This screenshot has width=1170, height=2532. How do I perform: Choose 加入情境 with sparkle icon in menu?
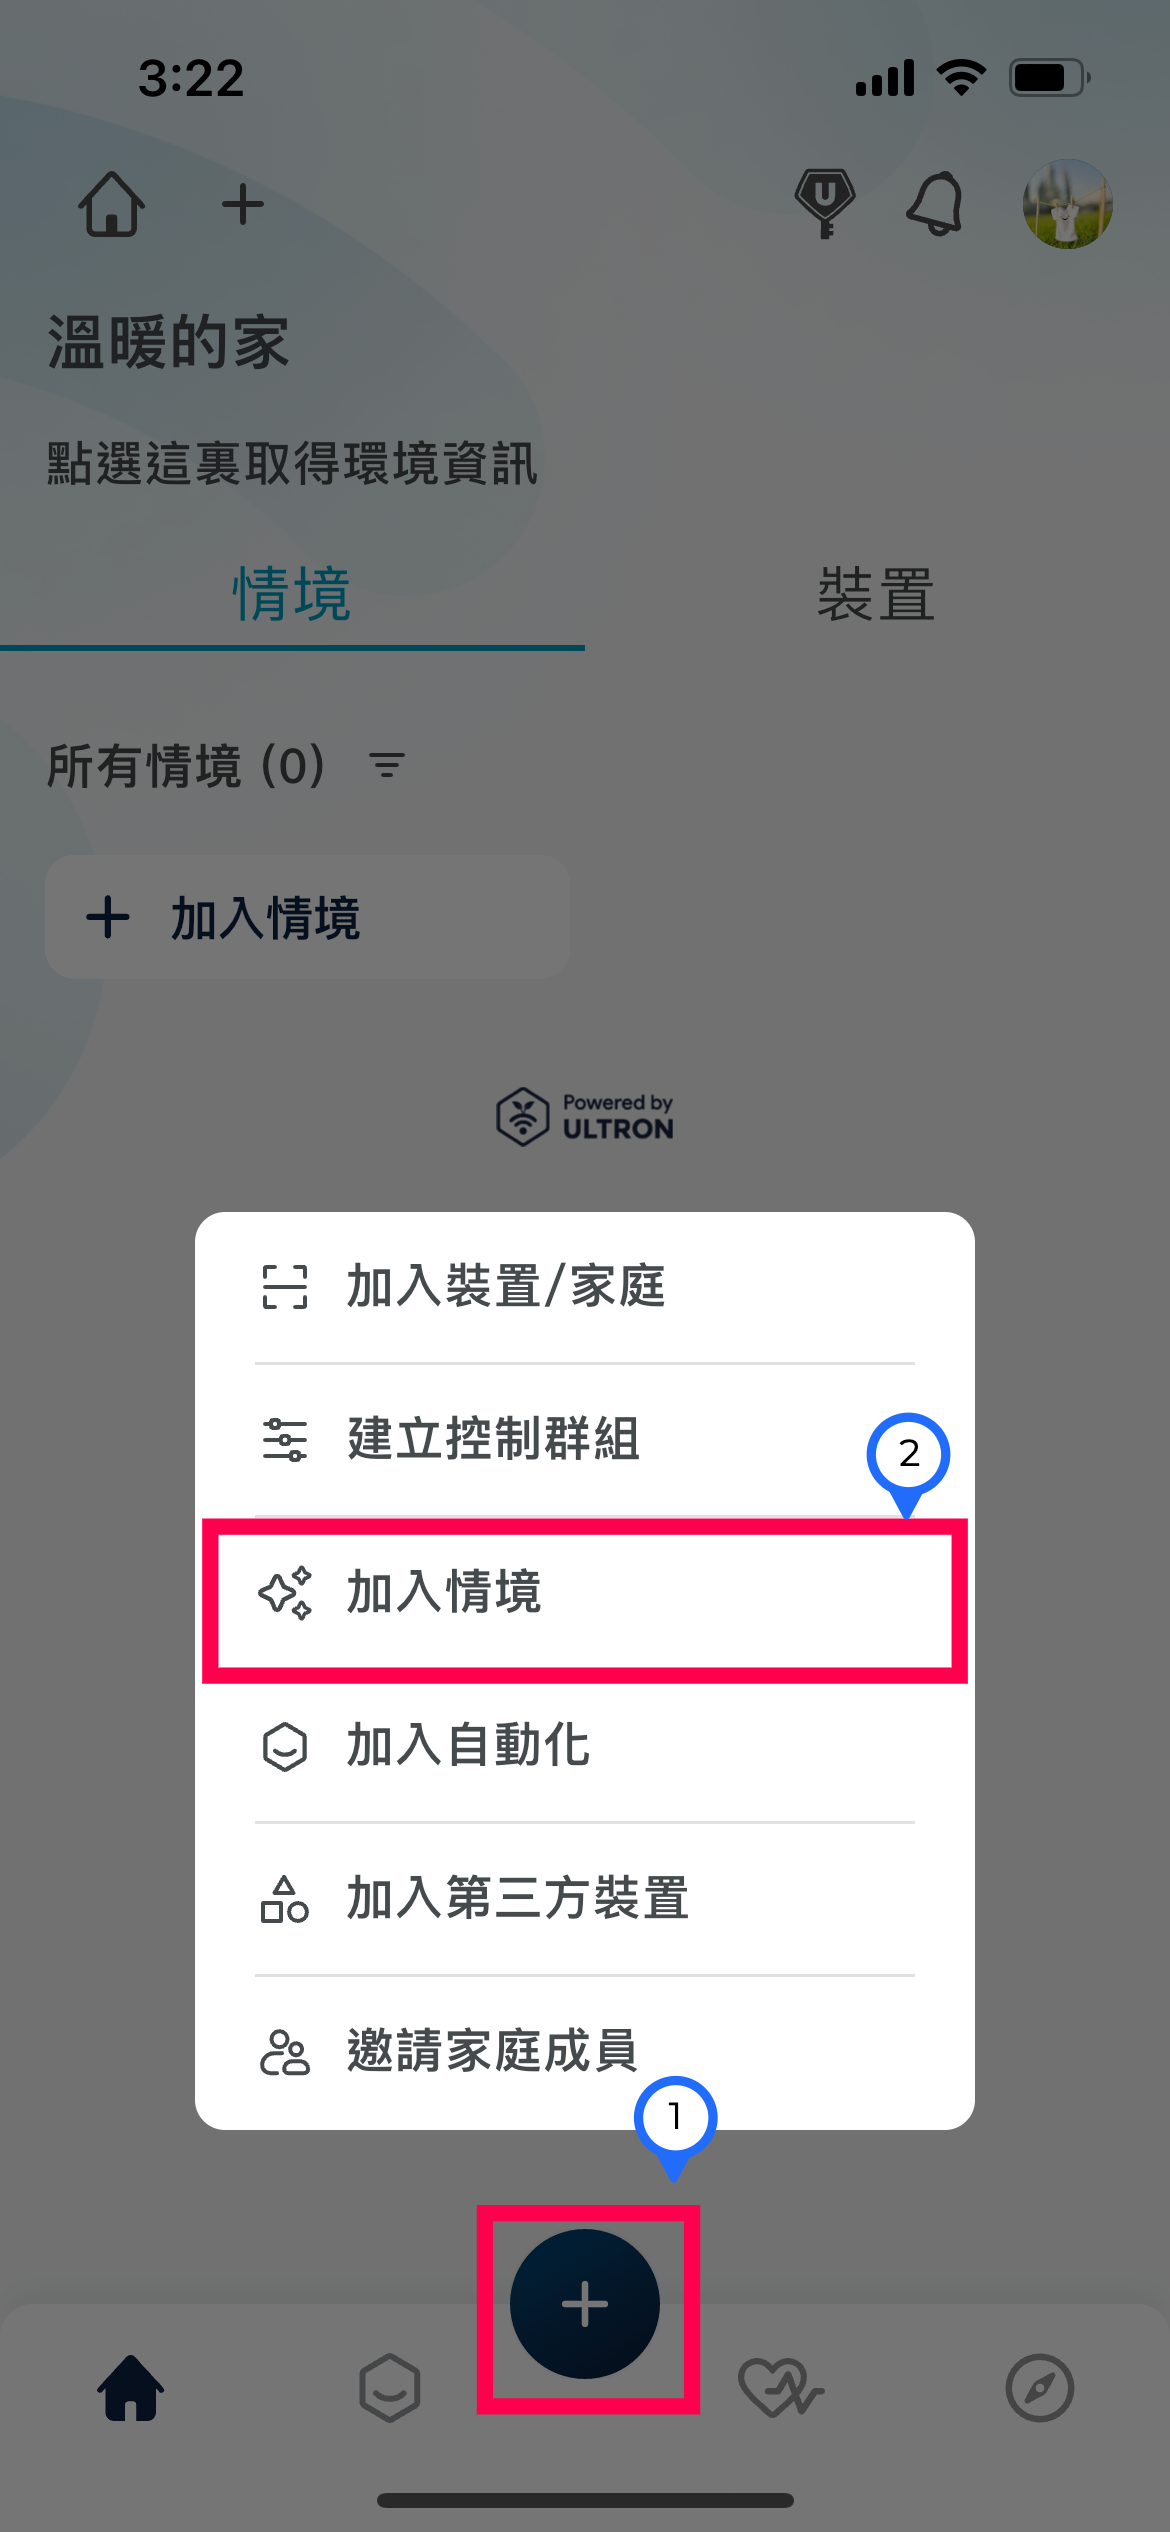tap(585, 1593)
